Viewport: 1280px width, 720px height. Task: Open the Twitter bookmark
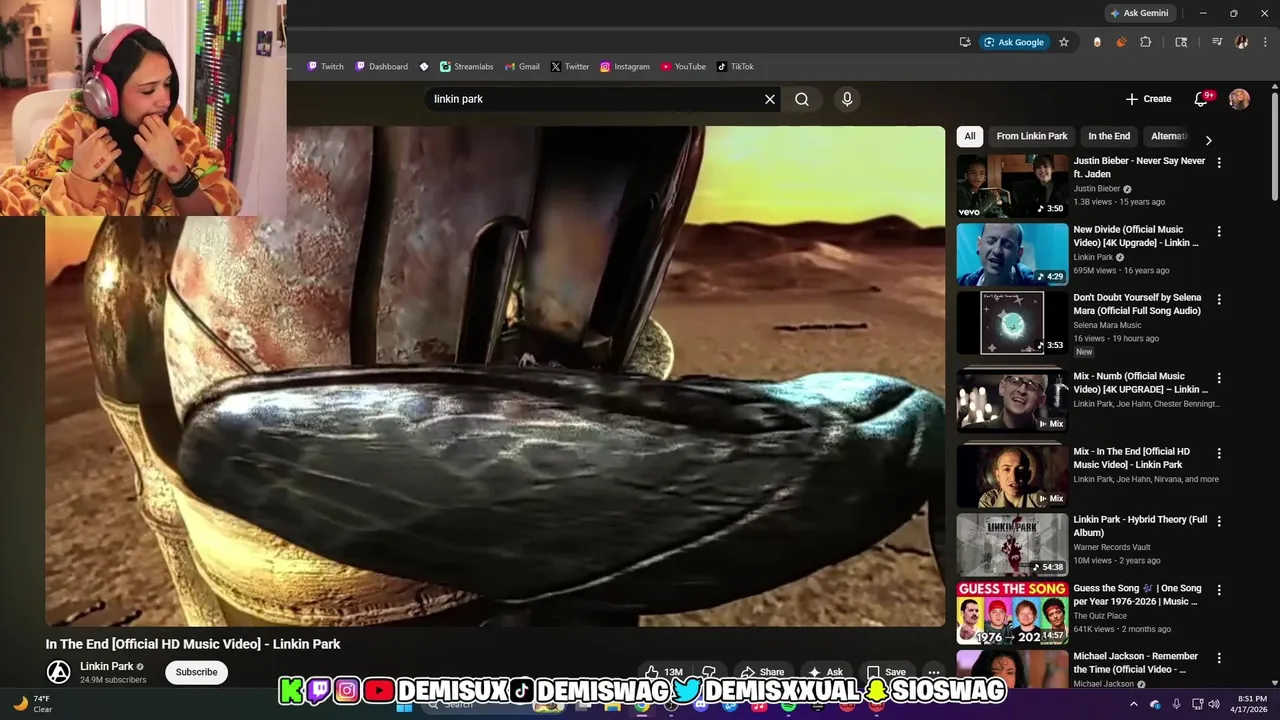click(570, 67)
